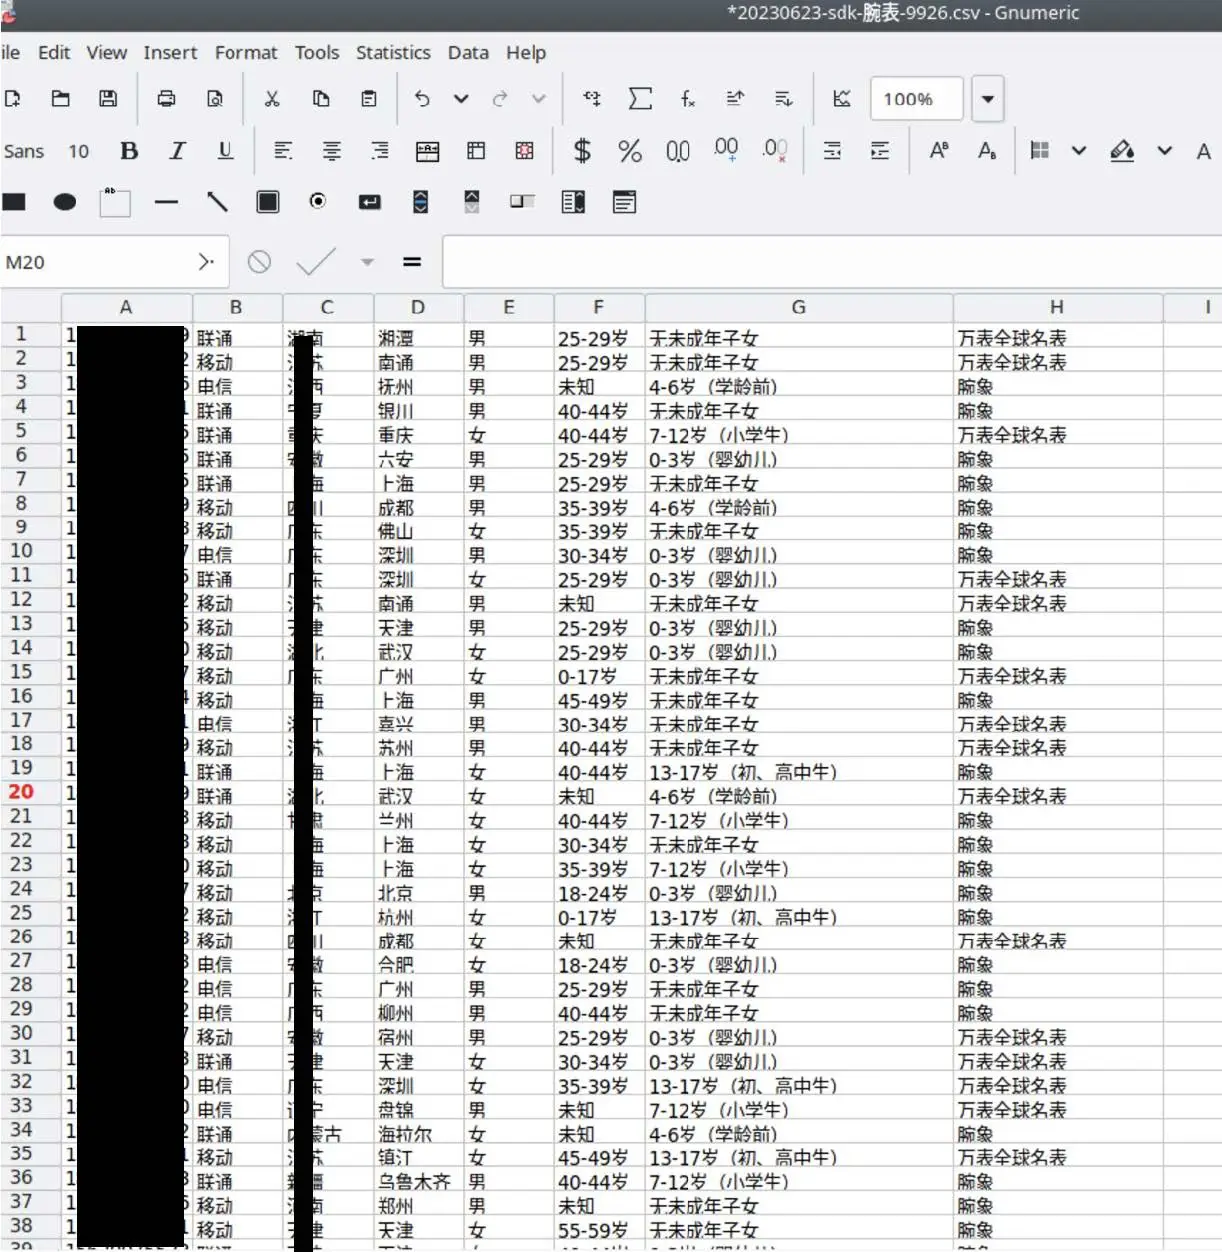Open the zoom level dropdown
Viewport: 1222px width, 1252px height.
(988, 98)
